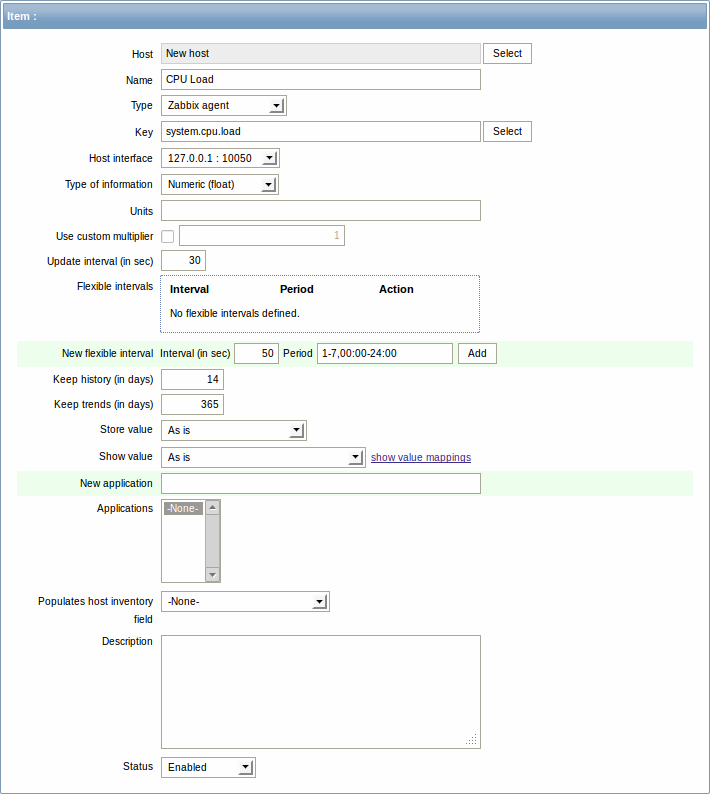Click the 'No flexible intervals defined.' text
Image resolution: width=710 pixels, height=794 pixels.
tap(234, 313)
